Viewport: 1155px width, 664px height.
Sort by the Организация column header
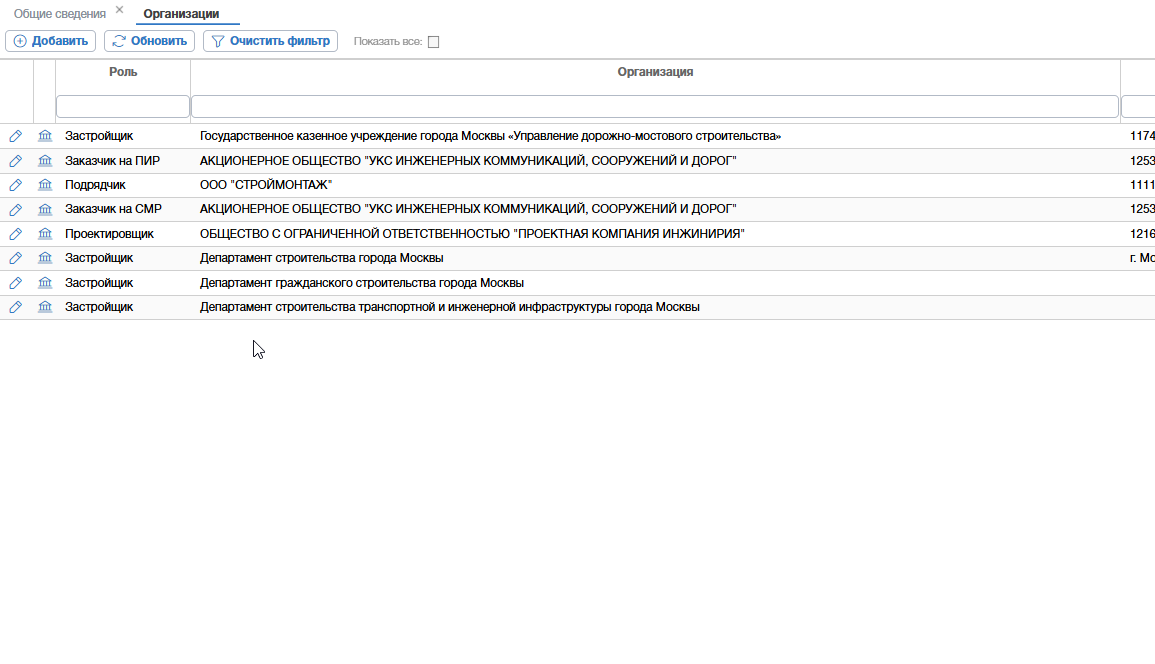(x=655, y=71)
